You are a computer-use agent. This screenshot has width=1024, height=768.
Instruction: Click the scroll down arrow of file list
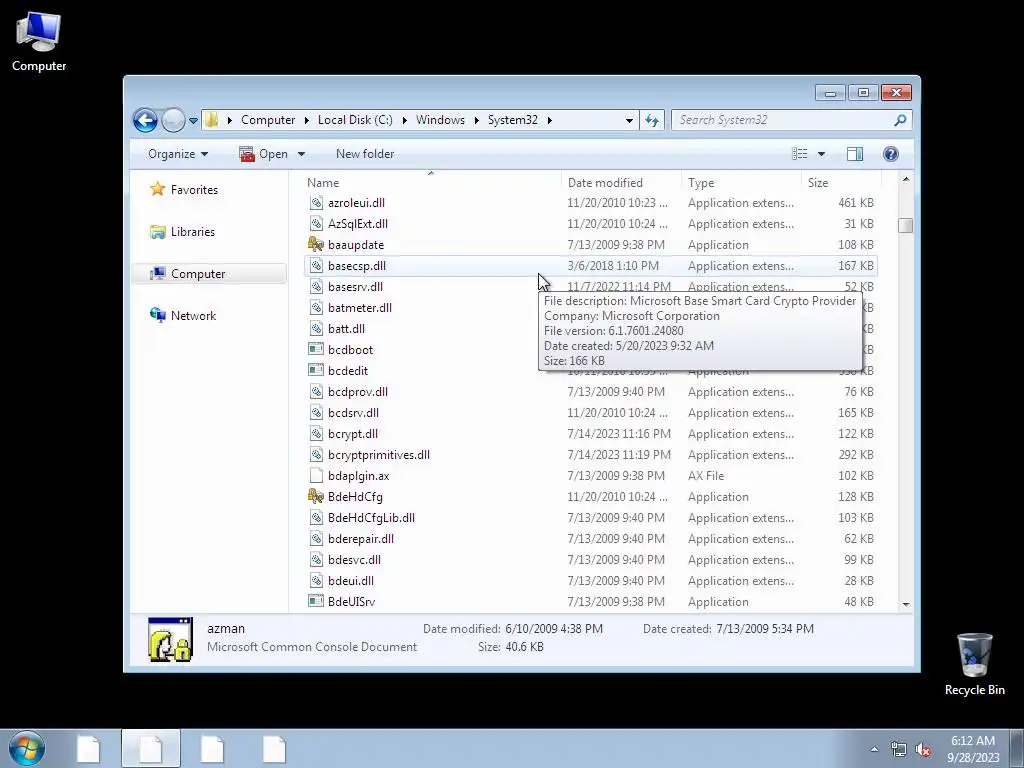tap(906, 605)
